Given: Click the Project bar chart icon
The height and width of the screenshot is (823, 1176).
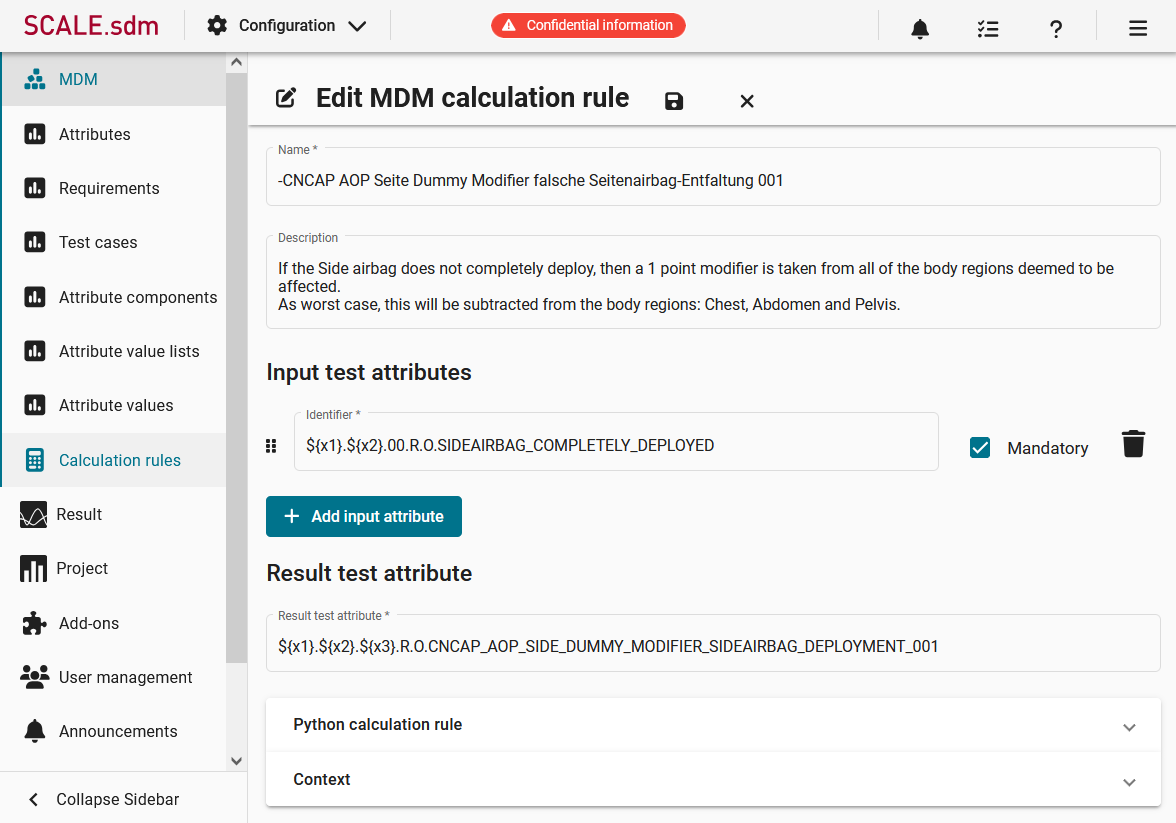Looking at the screenshot, I should click(x=33, y=569).
